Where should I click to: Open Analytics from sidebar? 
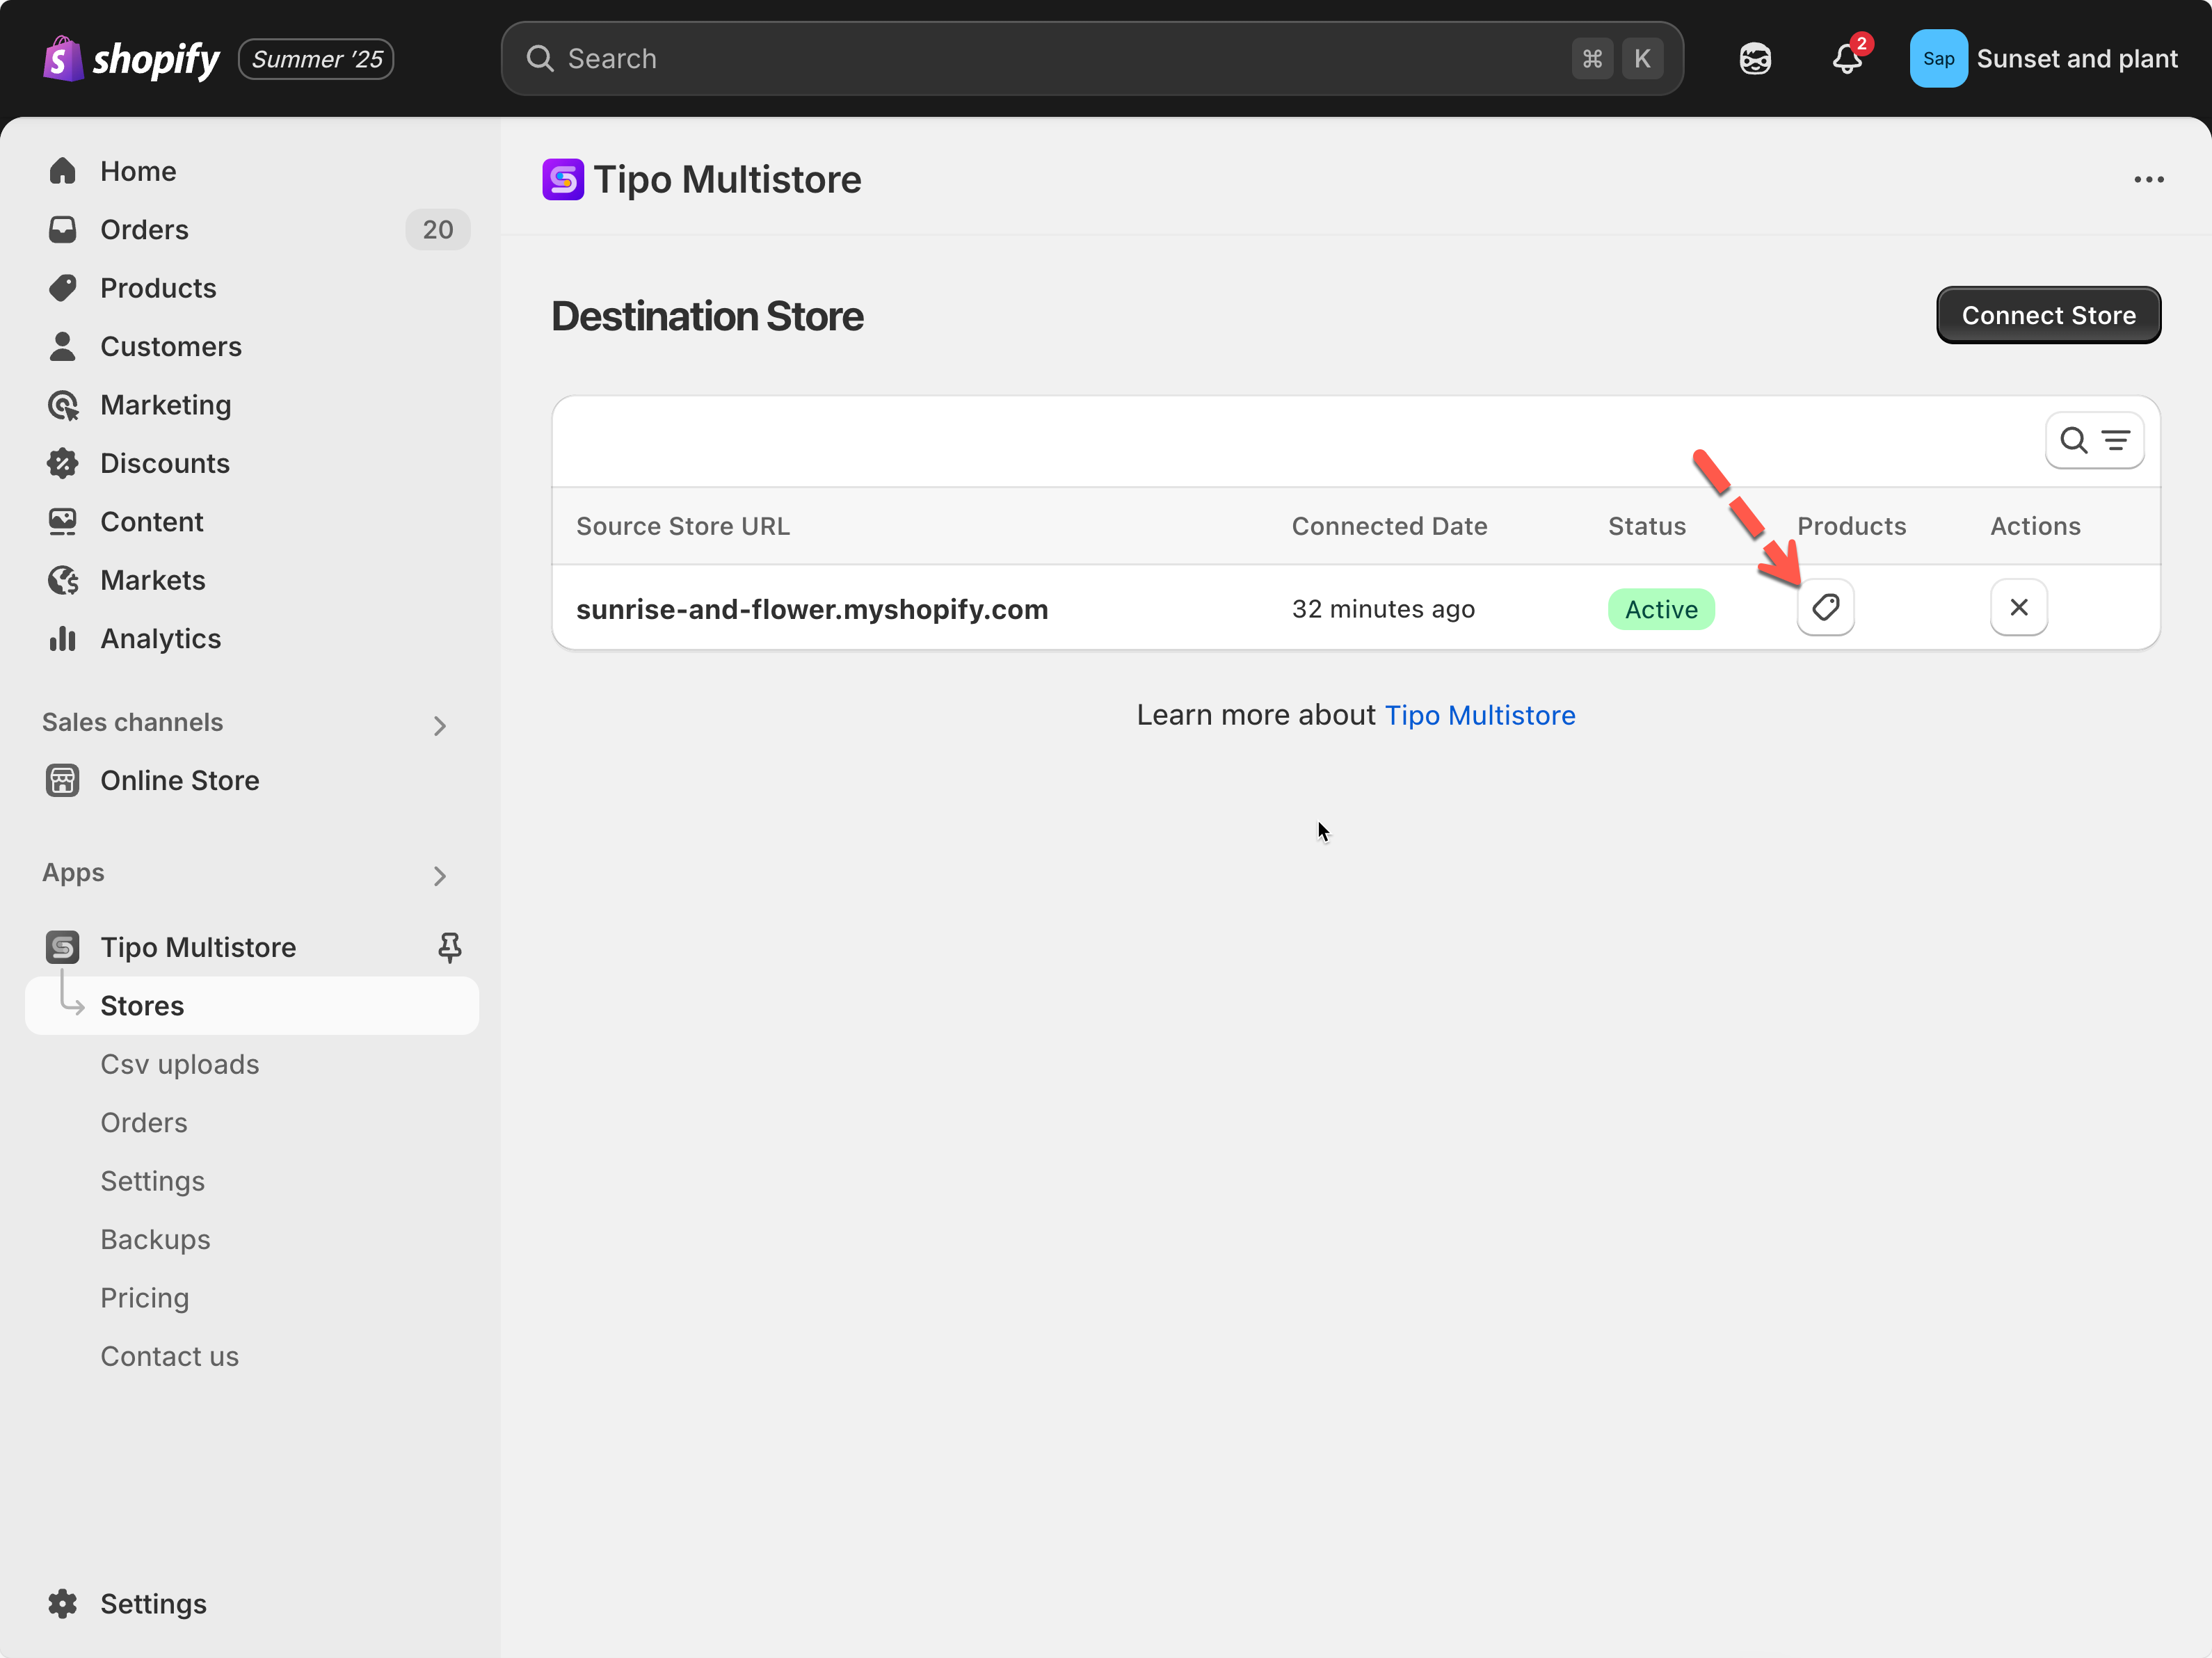(x=160, y=638)
